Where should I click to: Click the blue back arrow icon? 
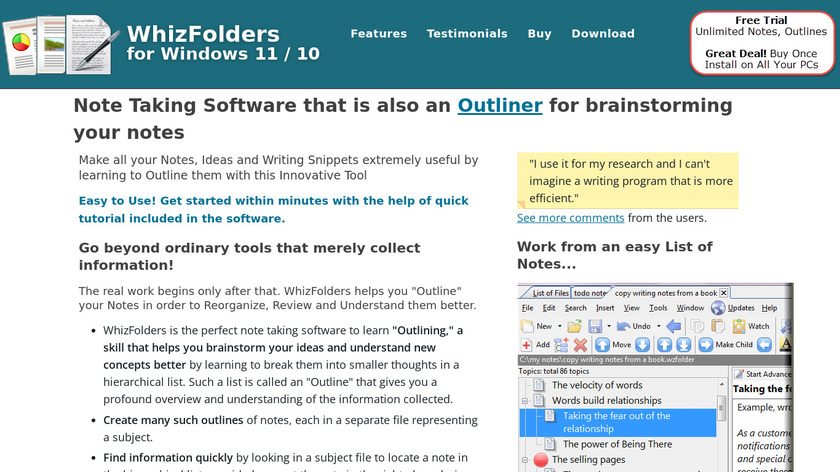point(673,326)
